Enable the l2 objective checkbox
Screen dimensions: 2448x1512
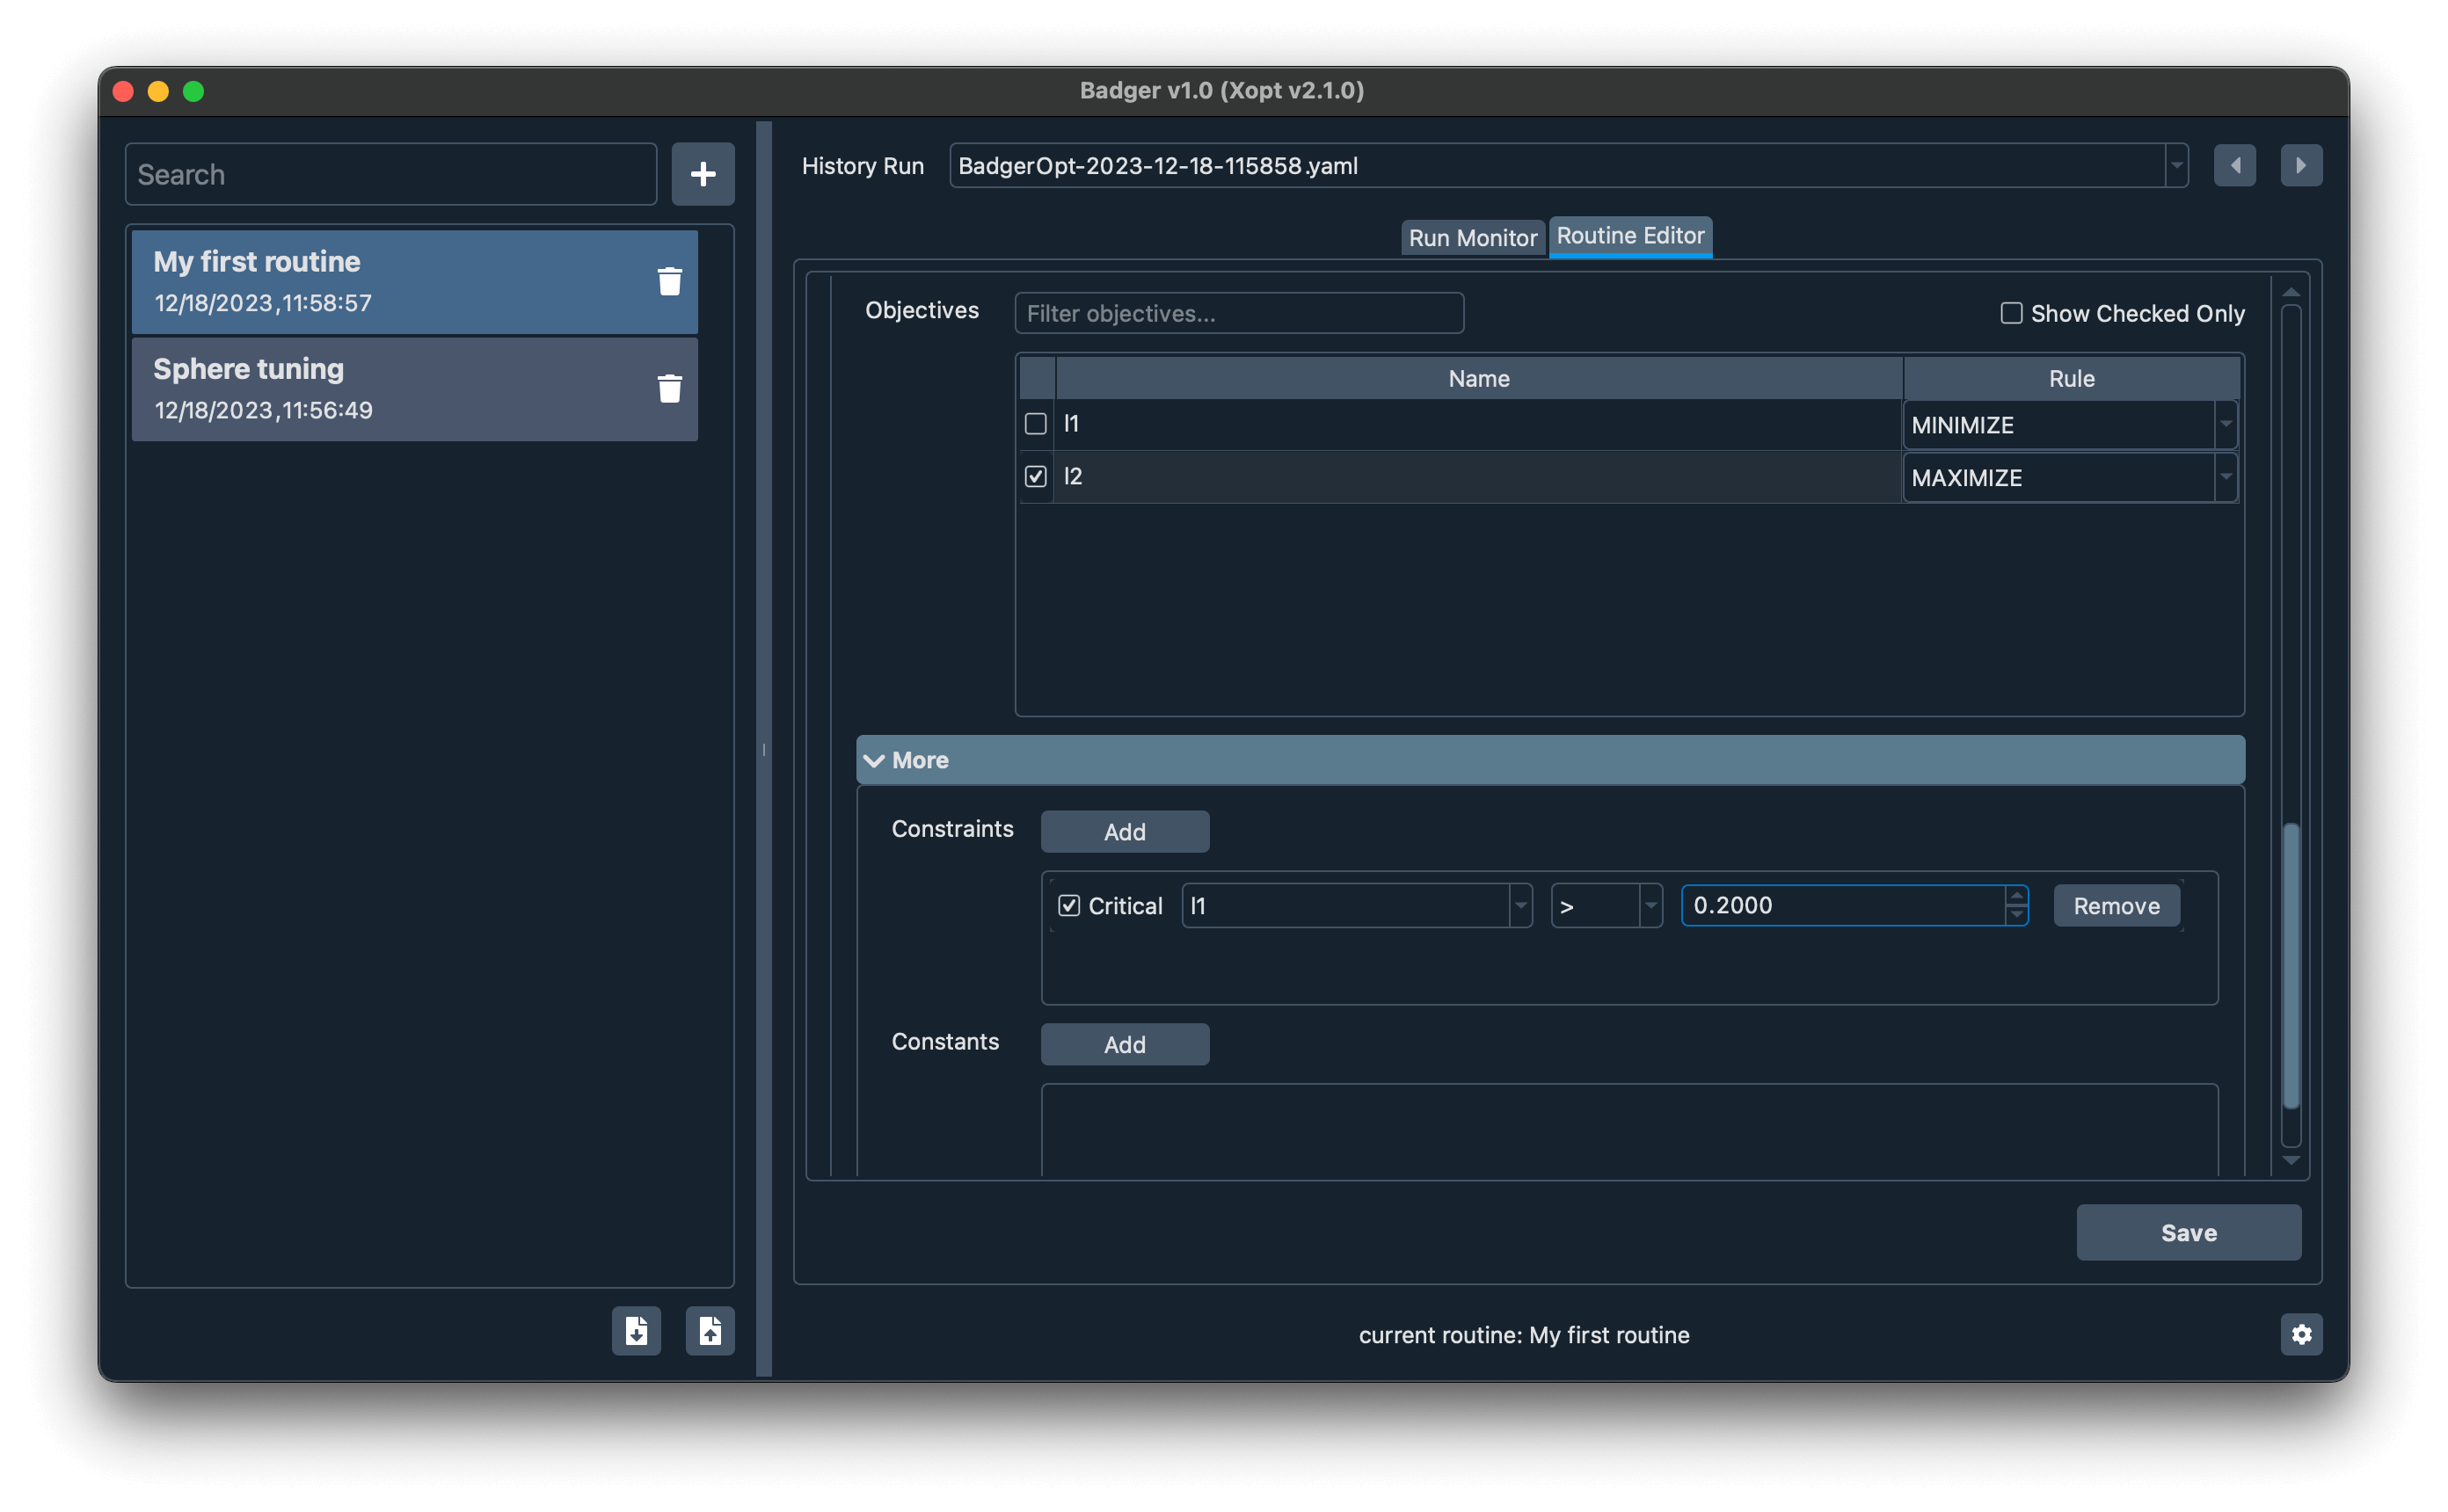coord(1035,476)
